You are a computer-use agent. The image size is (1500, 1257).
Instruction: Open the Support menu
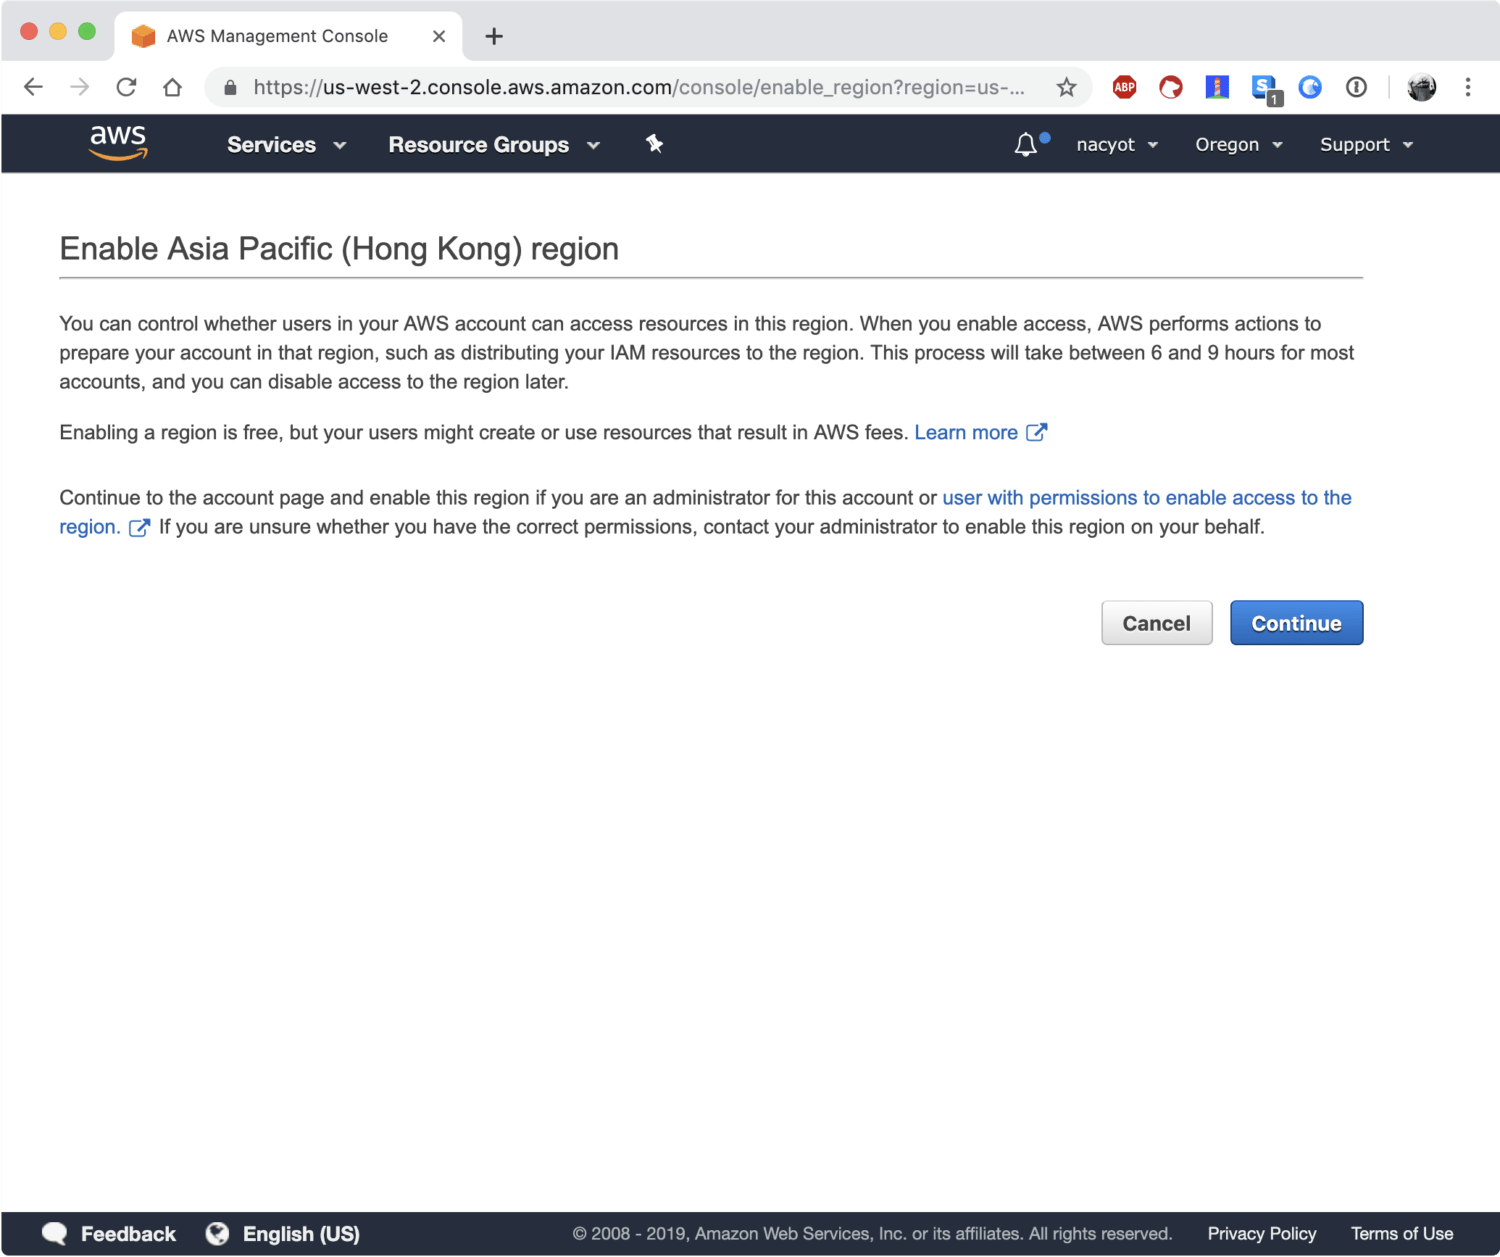(x=1366, y=145)
